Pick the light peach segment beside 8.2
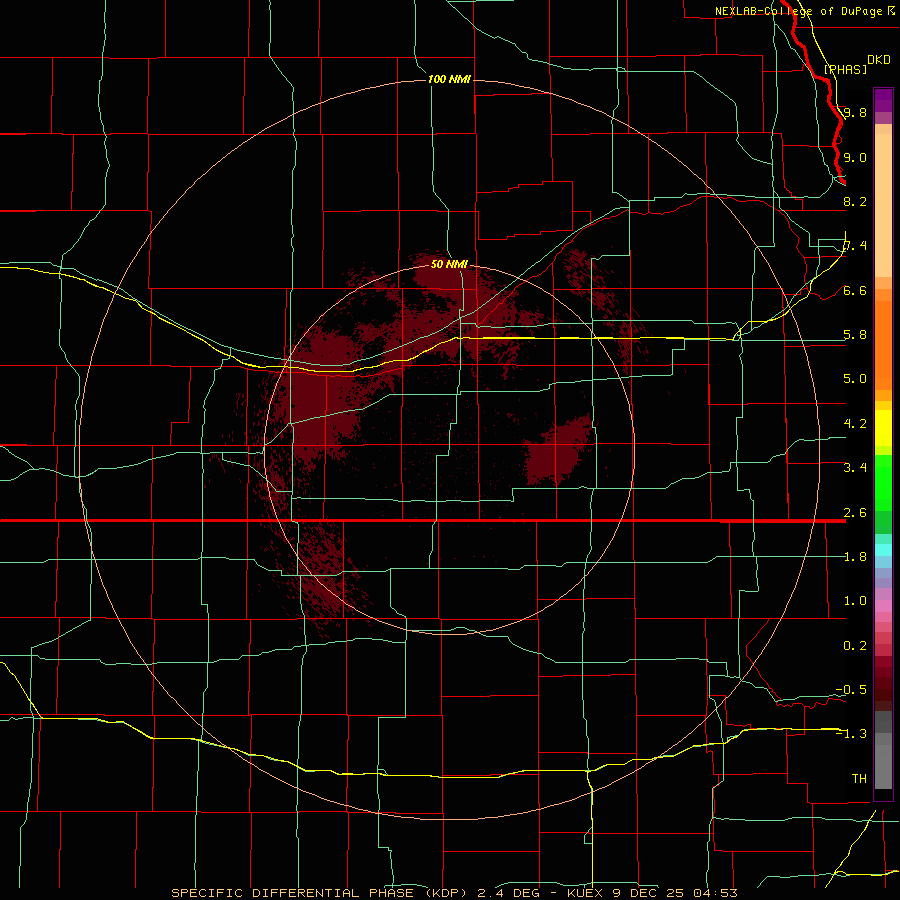The height and width of the screenshot is (900, 900). [x=883, y=205]
